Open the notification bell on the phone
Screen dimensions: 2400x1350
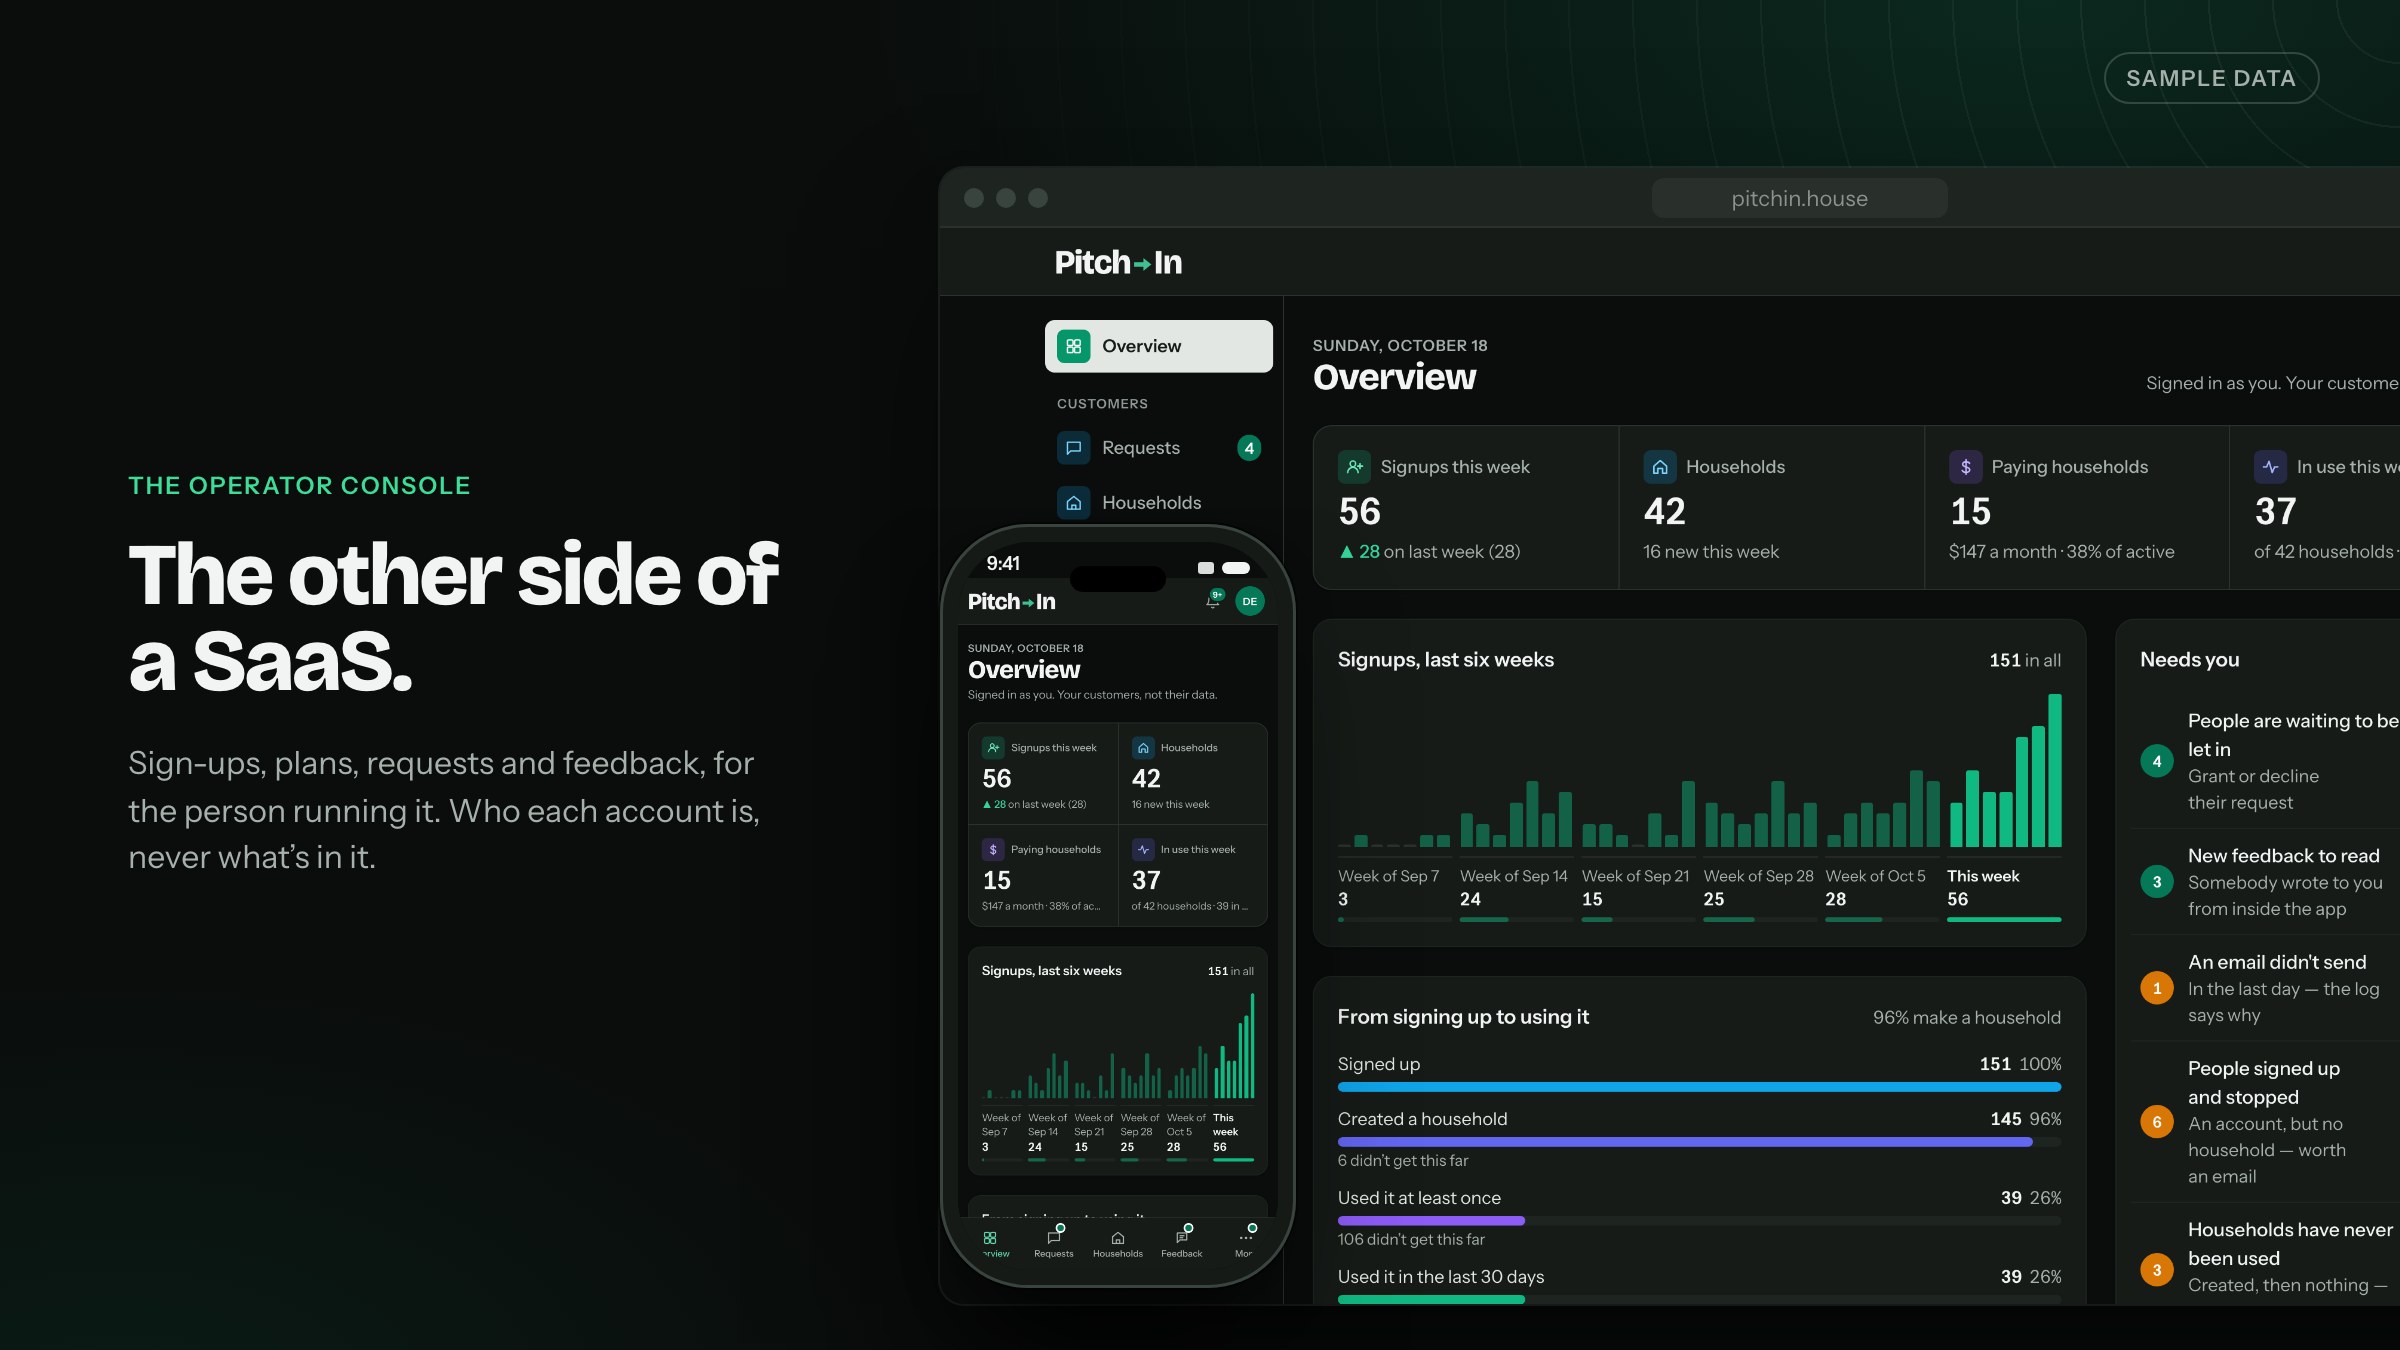[1214, 600]
